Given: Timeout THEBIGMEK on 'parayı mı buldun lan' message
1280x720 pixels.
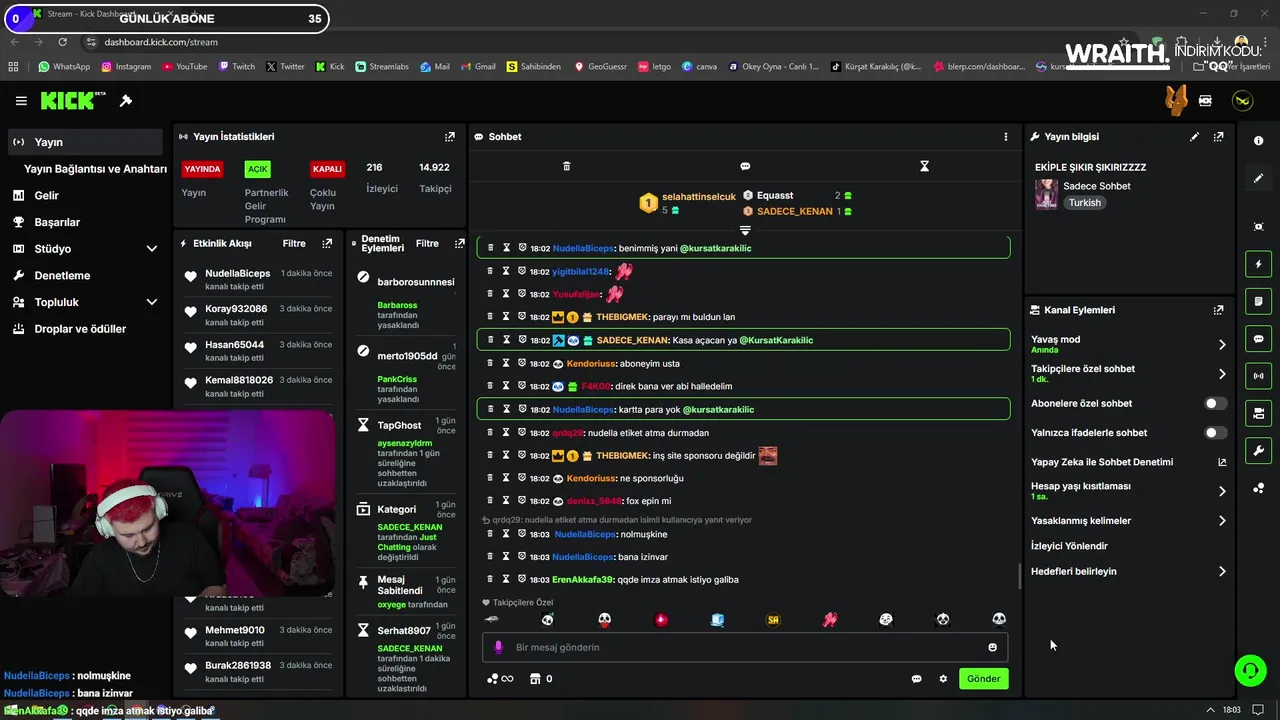Looking at the screenshot, I should click(507, 317).
